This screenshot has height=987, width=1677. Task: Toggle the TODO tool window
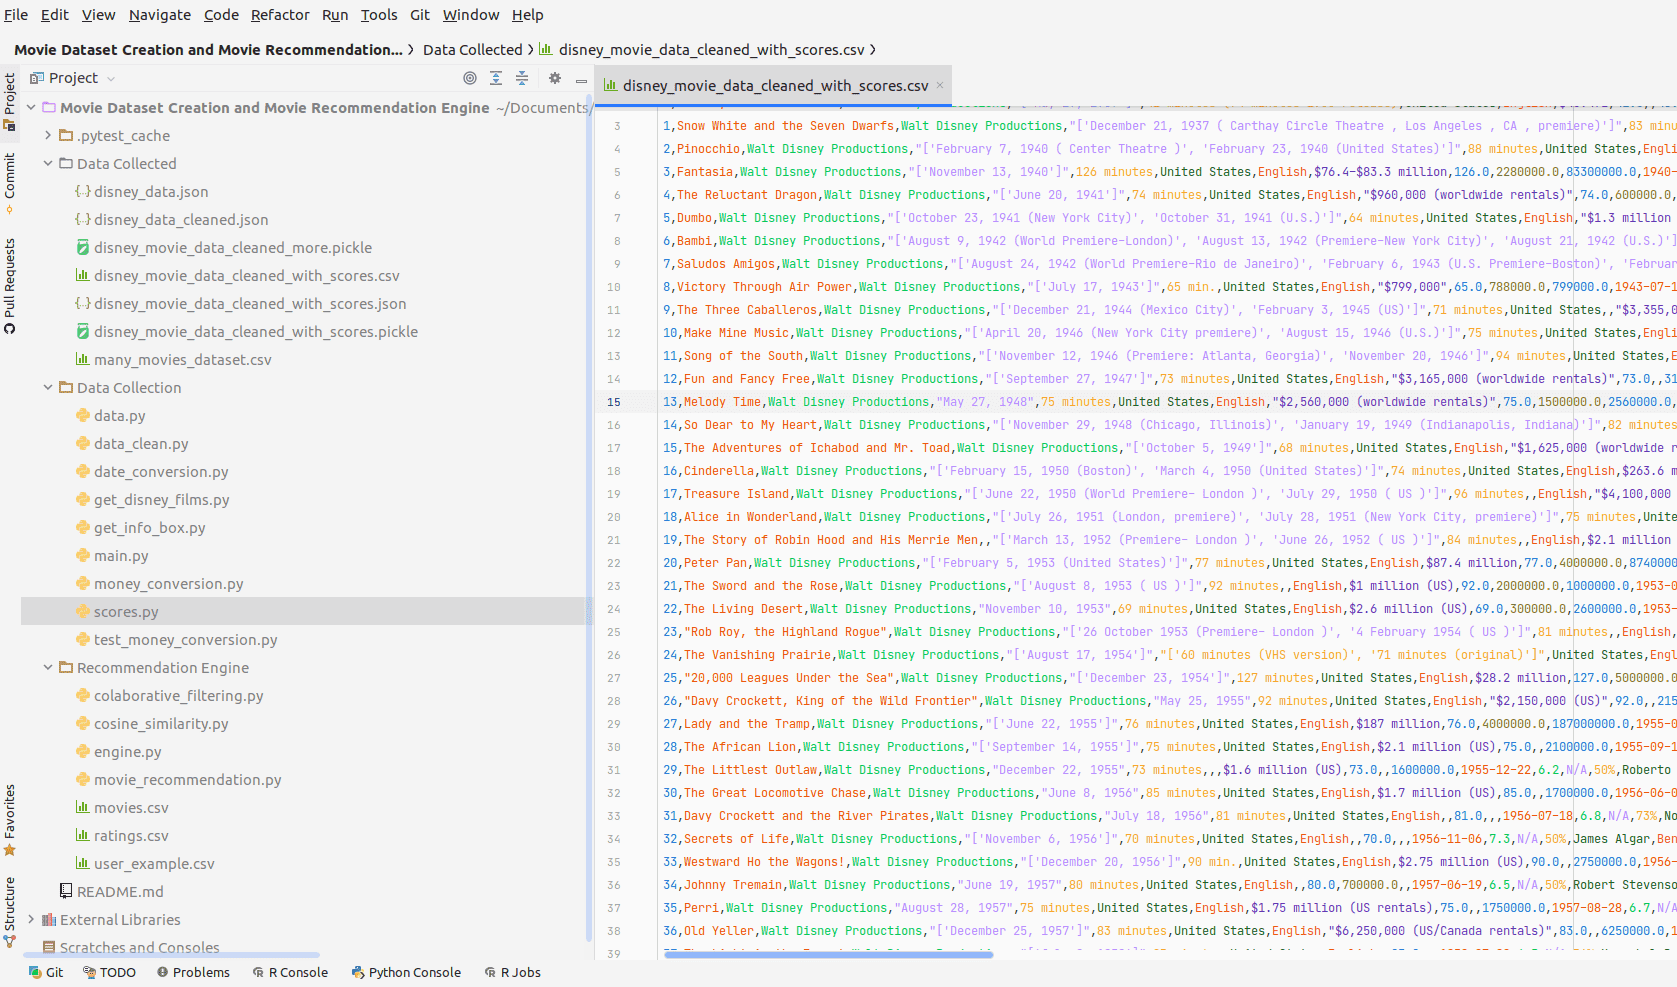tap(110, 972)
